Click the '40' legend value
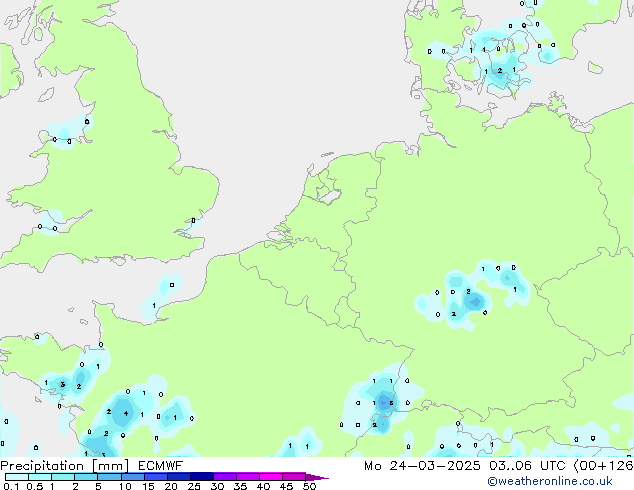 (x=263, y=486)
